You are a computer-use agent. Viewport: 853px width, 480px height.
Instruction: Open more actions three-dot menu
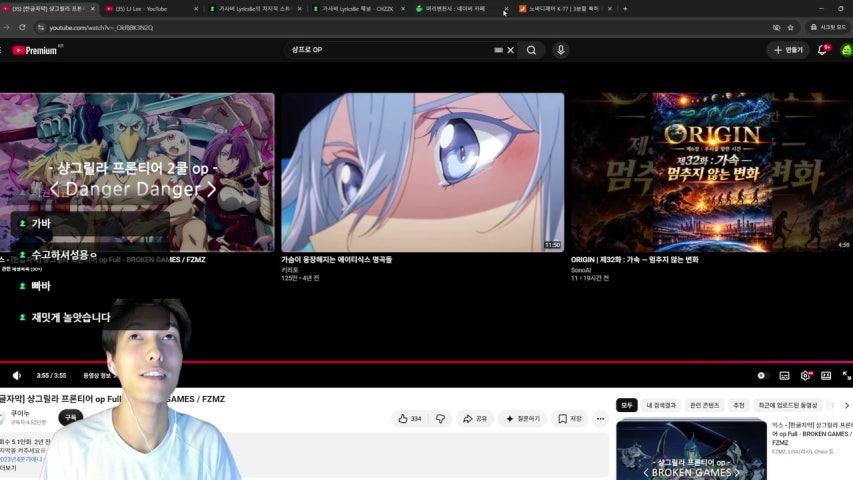point(600,419)
